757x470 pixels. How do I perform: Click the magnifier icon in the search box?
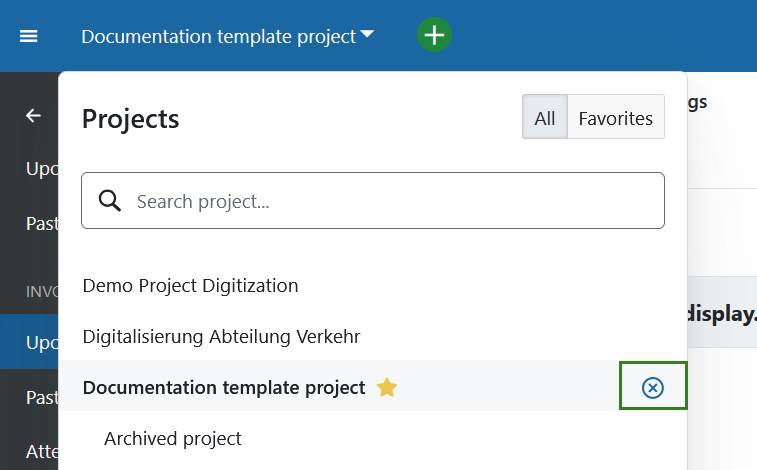click(110, 201)
